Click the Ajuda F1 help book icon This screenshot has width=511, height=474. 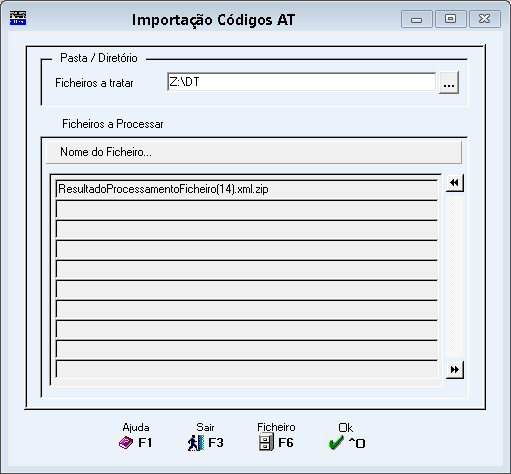[x=126, y=443]
